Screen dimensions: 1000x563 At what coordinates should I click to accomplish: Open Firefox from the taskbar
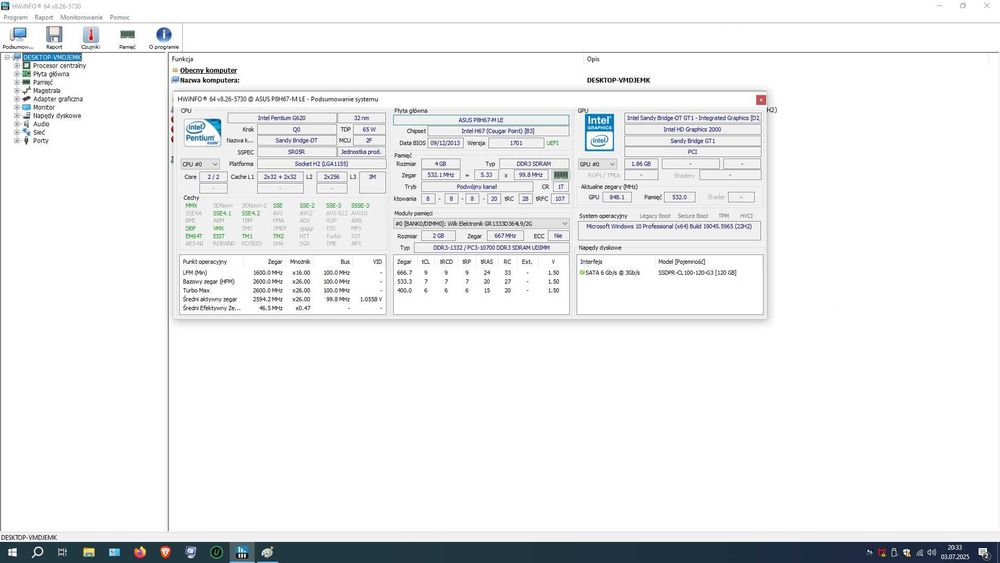click(x=140, y=552)
